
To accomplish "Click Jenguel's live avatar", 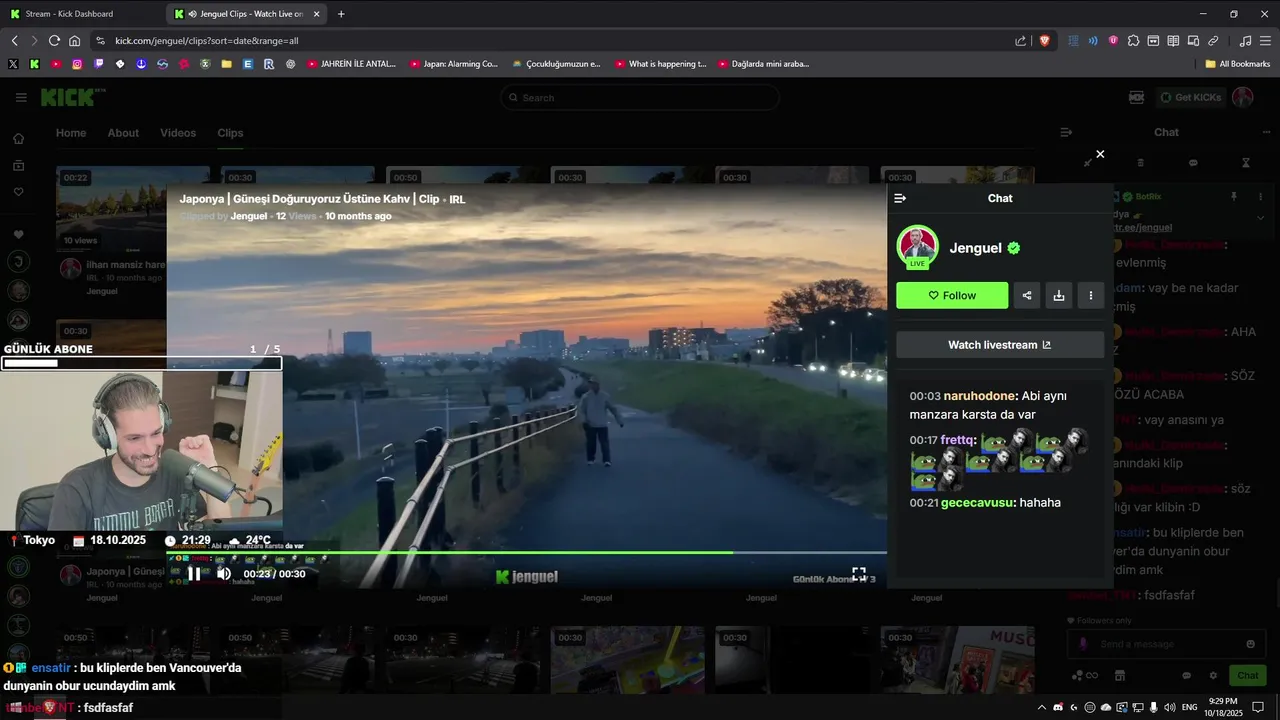I will [x=917, y=246].
